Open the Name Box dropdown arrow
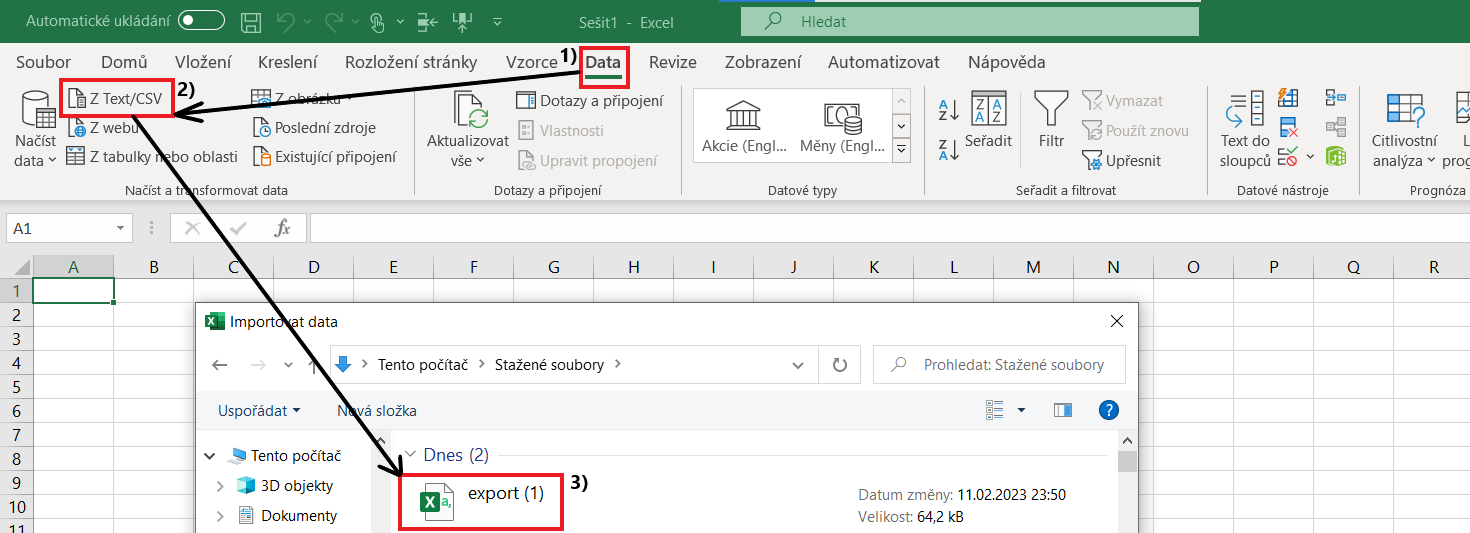Viewport: 1470px width, 533px height. 121,228
